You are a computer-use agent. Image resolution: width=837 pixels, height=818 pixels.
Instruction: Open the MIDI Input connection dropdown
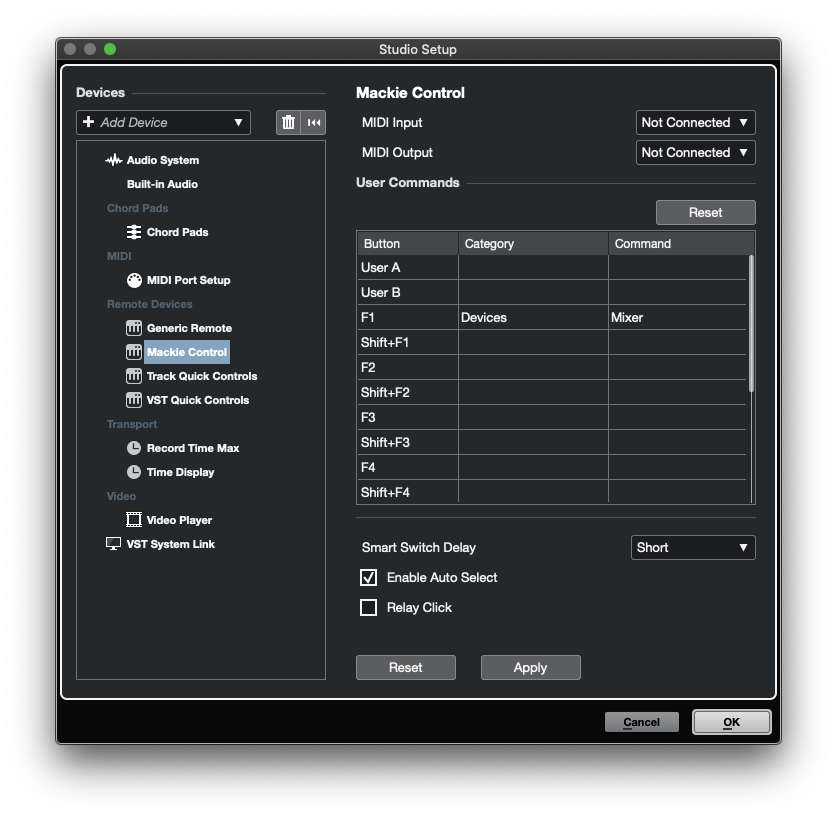(x=695, y=122)
